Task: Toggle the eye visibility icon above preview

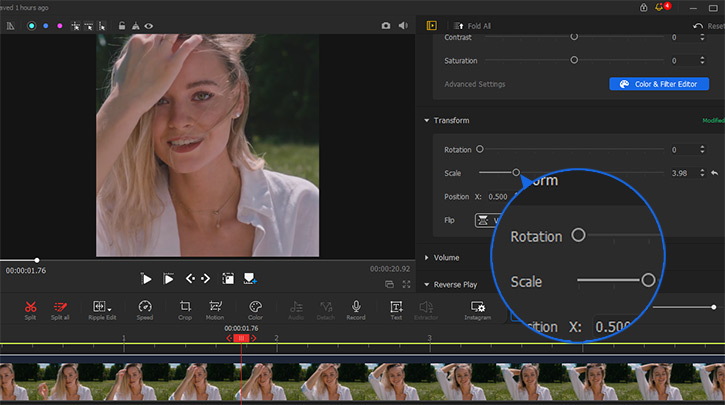Action: 149,25
